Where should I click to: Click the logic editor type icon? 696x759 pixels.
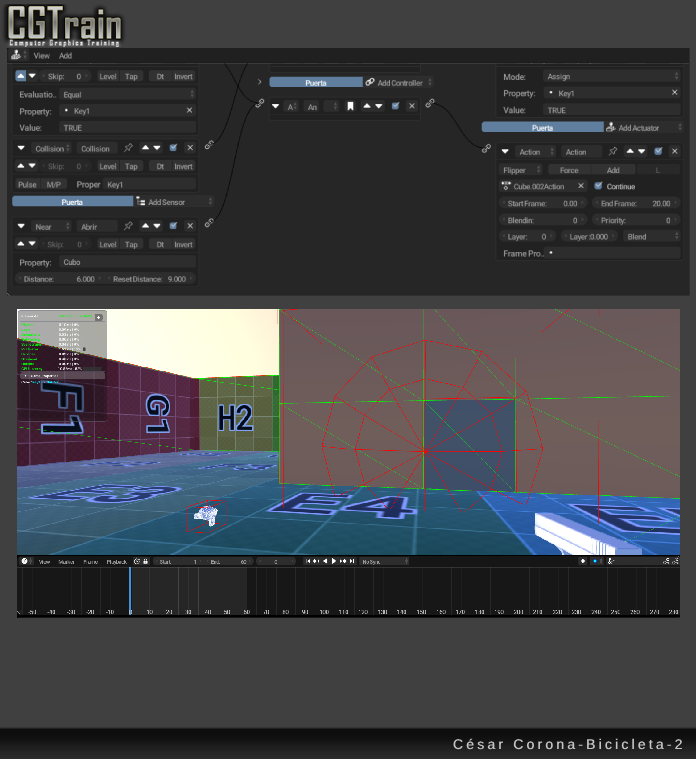[17, 56]
